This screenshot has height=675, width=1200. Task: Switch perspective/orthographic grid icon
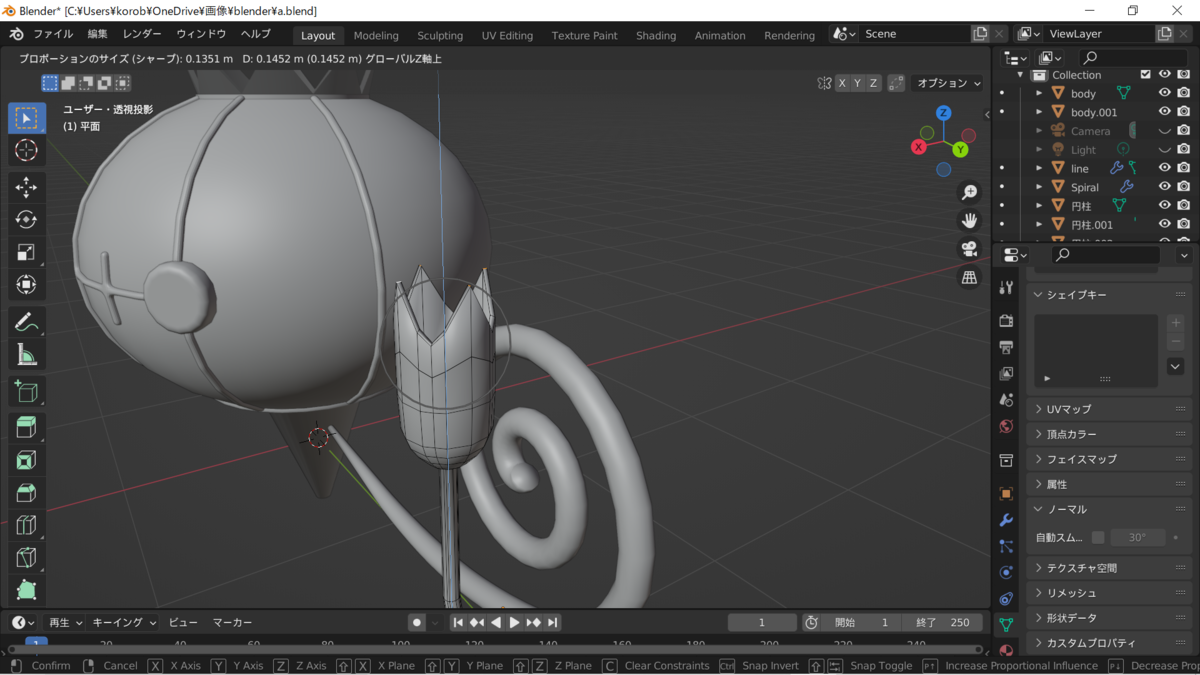pyautogui.click(x=969, y=277)
